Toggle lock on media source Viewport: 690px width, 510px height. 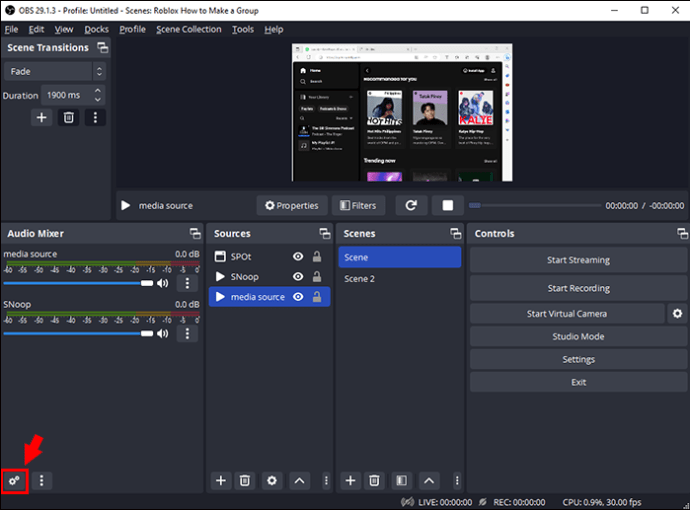click(316, 297)
